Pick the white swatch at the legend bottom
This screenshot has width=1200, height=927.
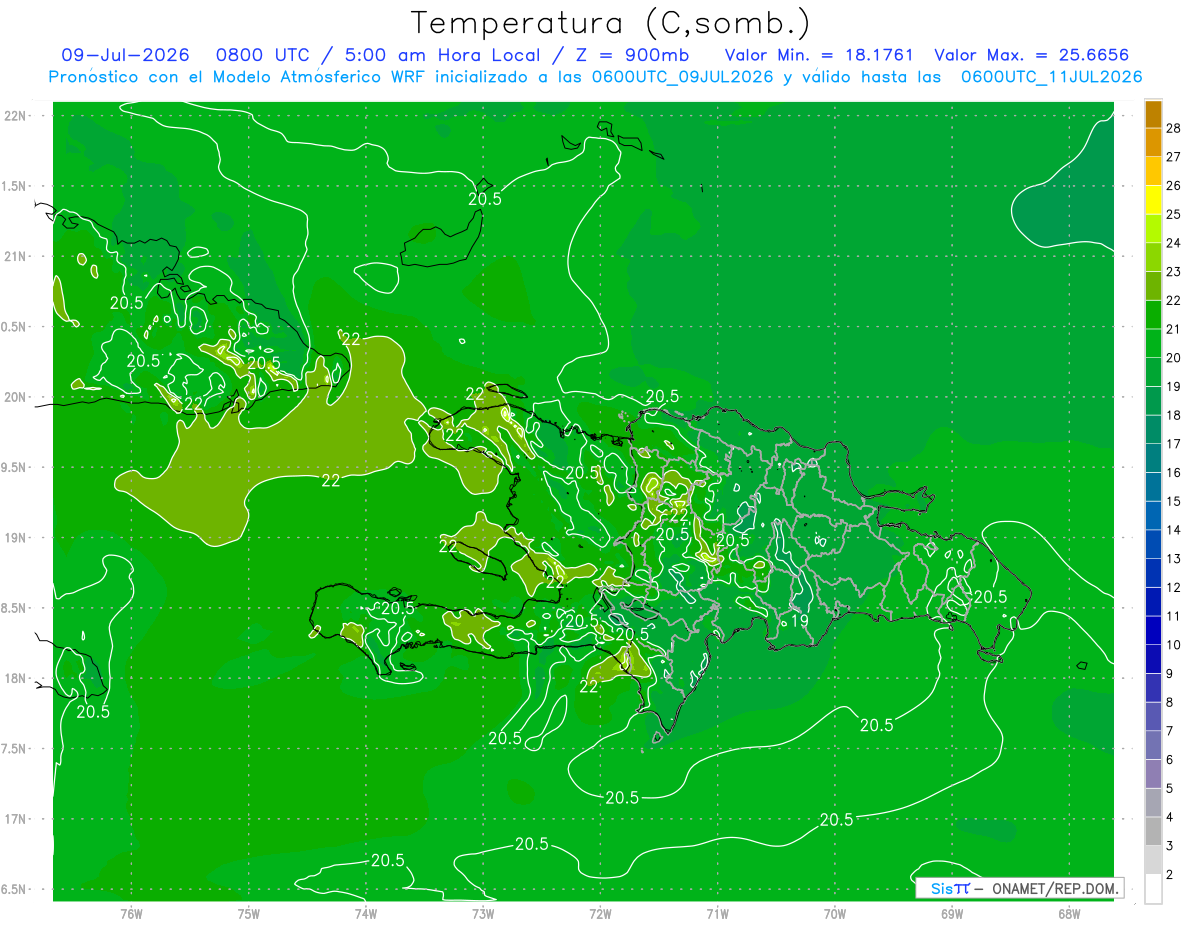[x=1153, y=889]
